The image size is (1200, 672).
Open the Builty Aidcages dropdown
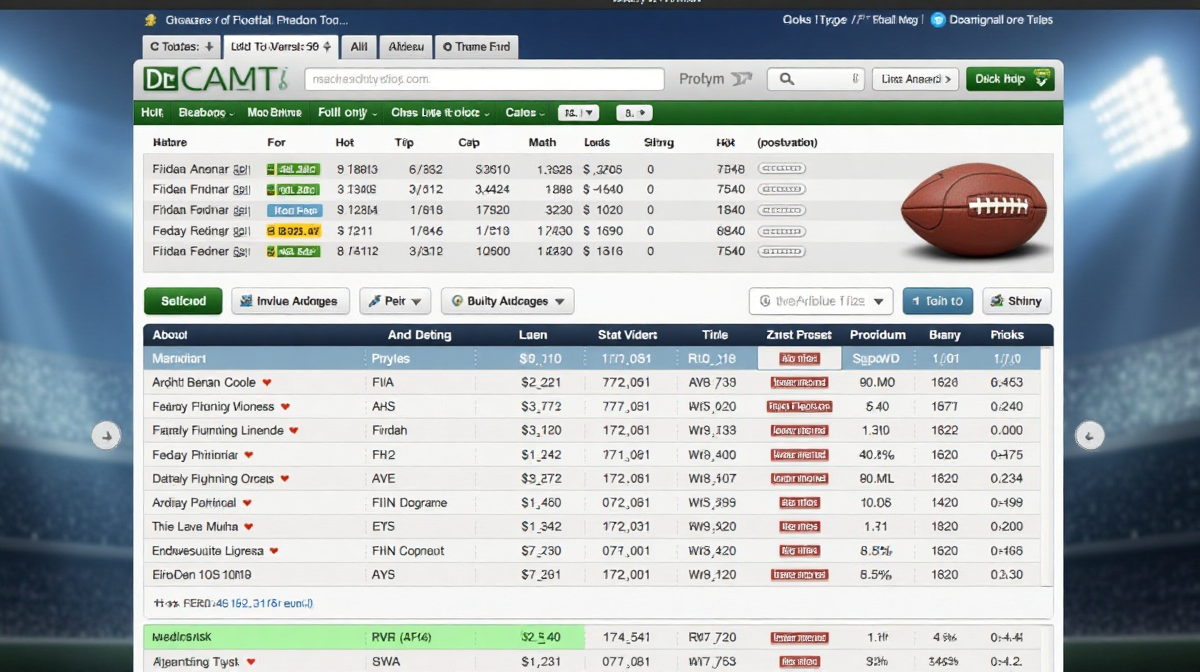click(507, 301)
